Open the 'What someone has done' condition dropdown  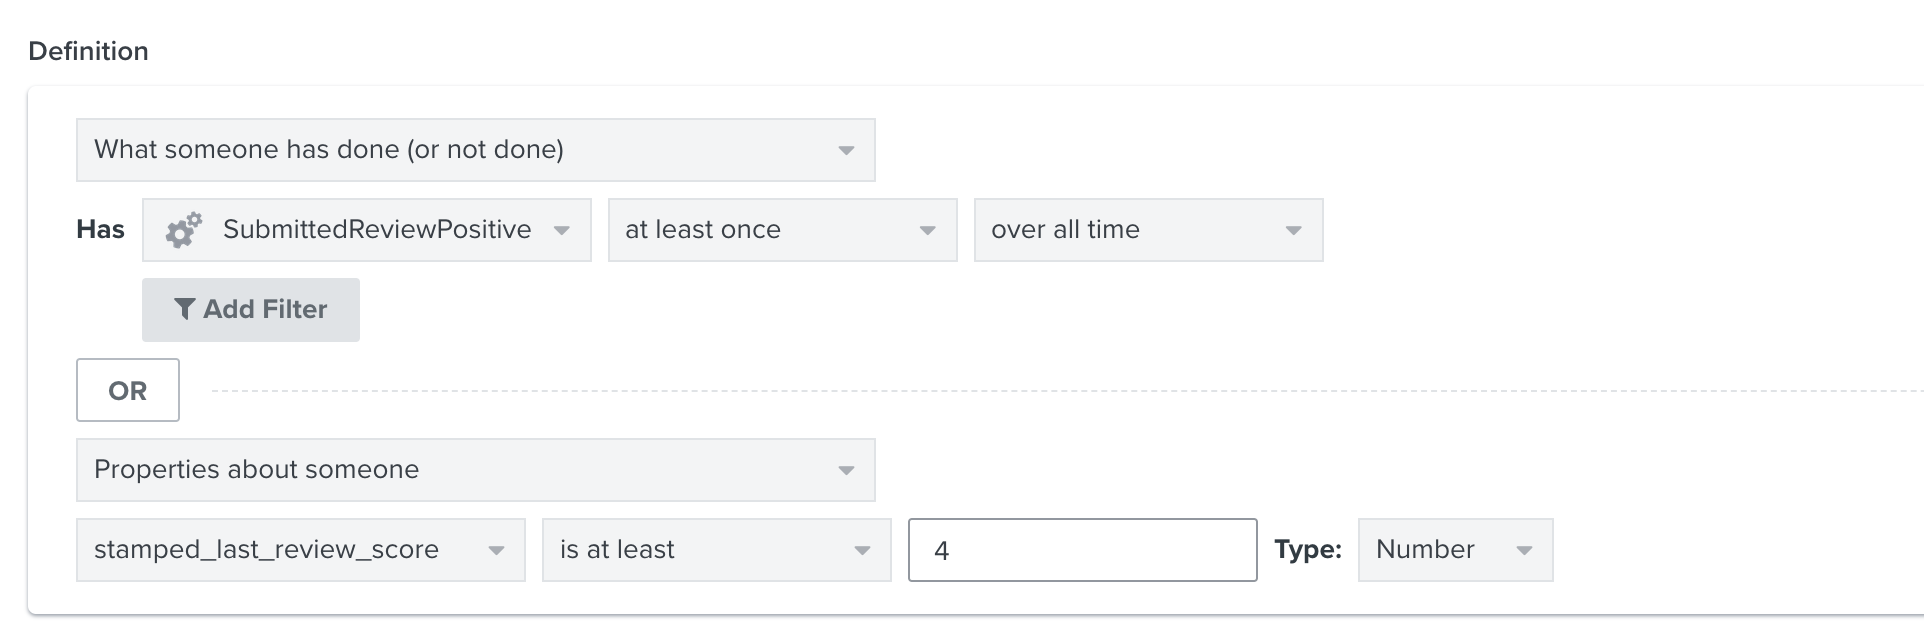[x=475, y=150]
